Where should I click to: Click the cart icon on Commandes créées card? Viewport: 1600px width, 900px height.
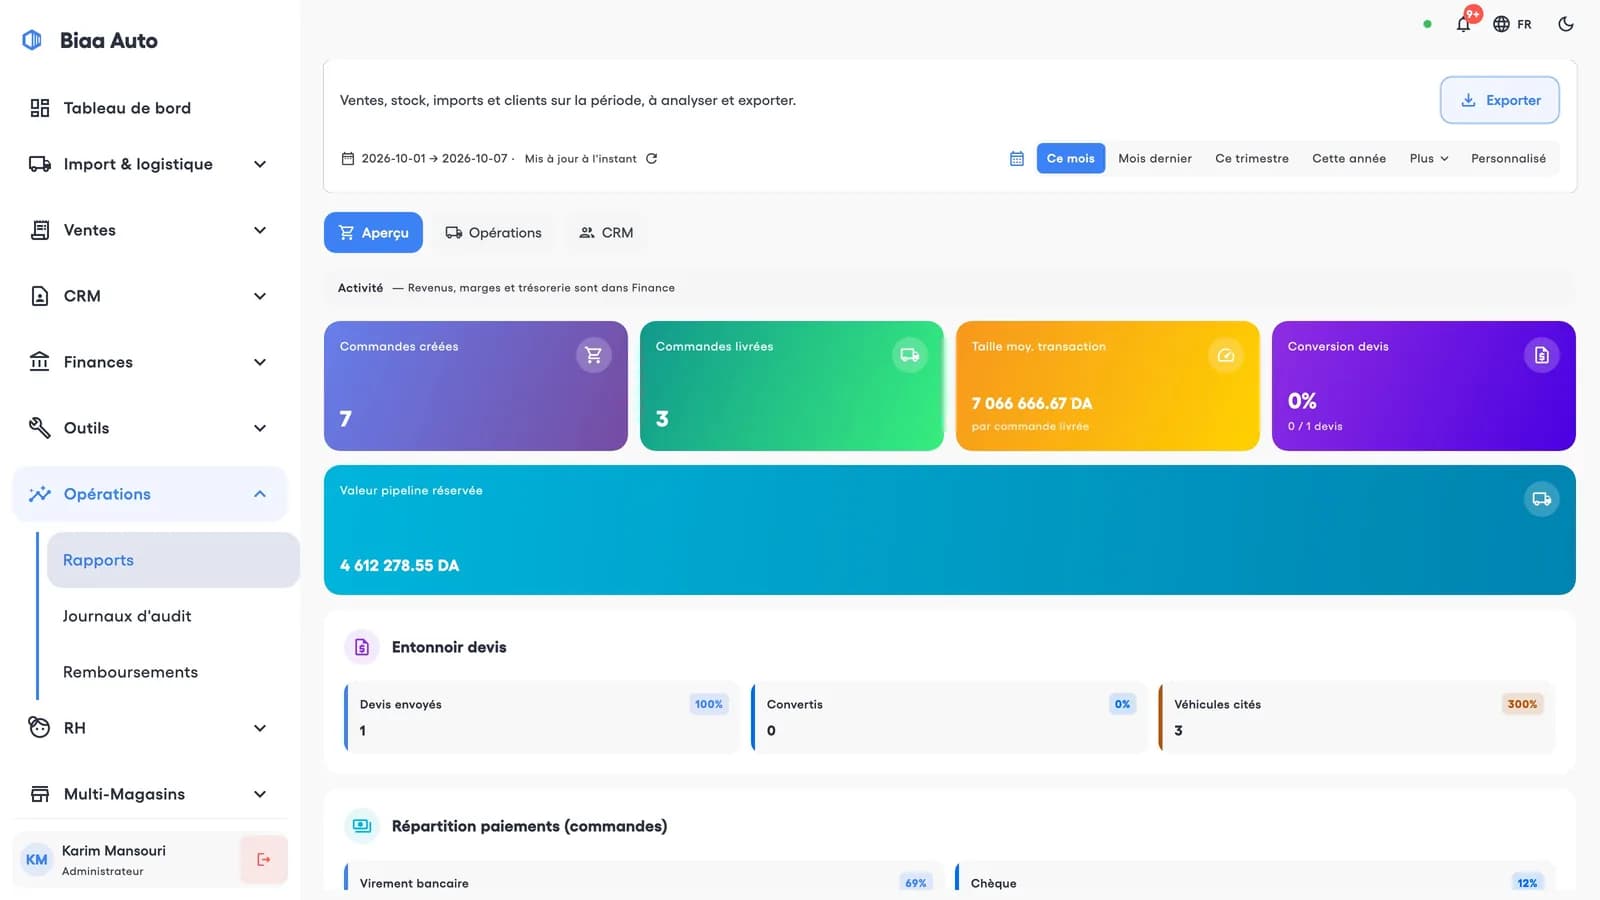(x=594, y=355)
